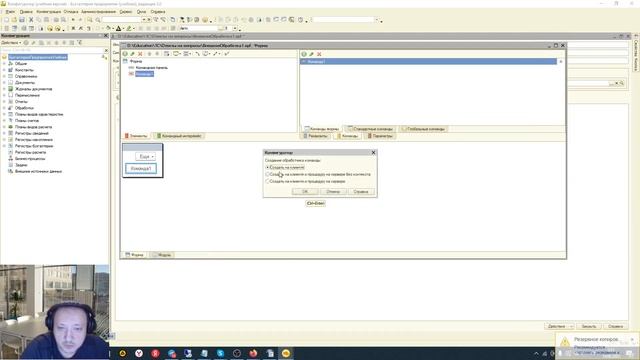The height and width of the screenshot is (360, 640).
Task: Click red Delete icon in form elements toolbar
Action: click(x=140, y=54)
